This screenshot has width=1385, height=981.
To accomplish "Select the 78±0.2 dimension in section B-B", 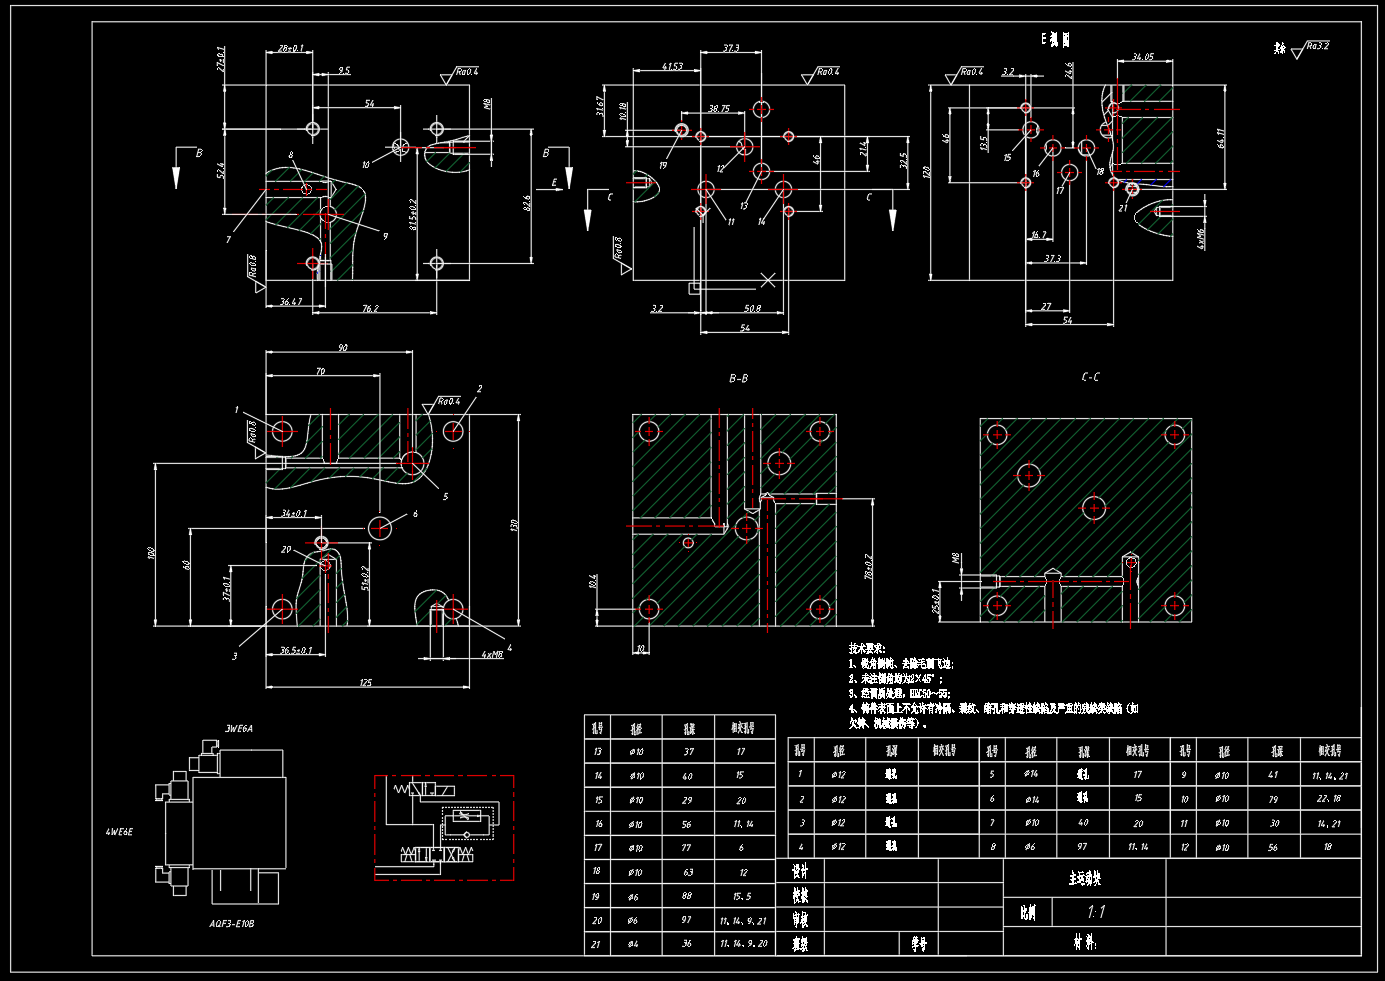I will point(868,567).
